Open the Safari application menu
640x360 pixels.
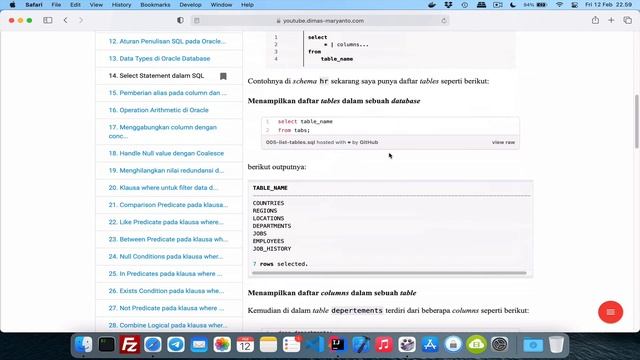pos(34,5)
